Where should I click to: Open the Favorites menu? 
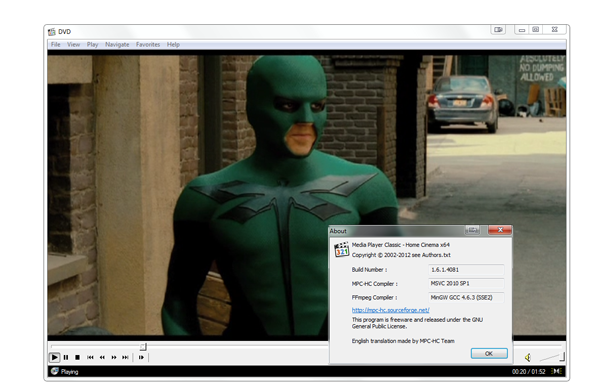click(148, 44)
